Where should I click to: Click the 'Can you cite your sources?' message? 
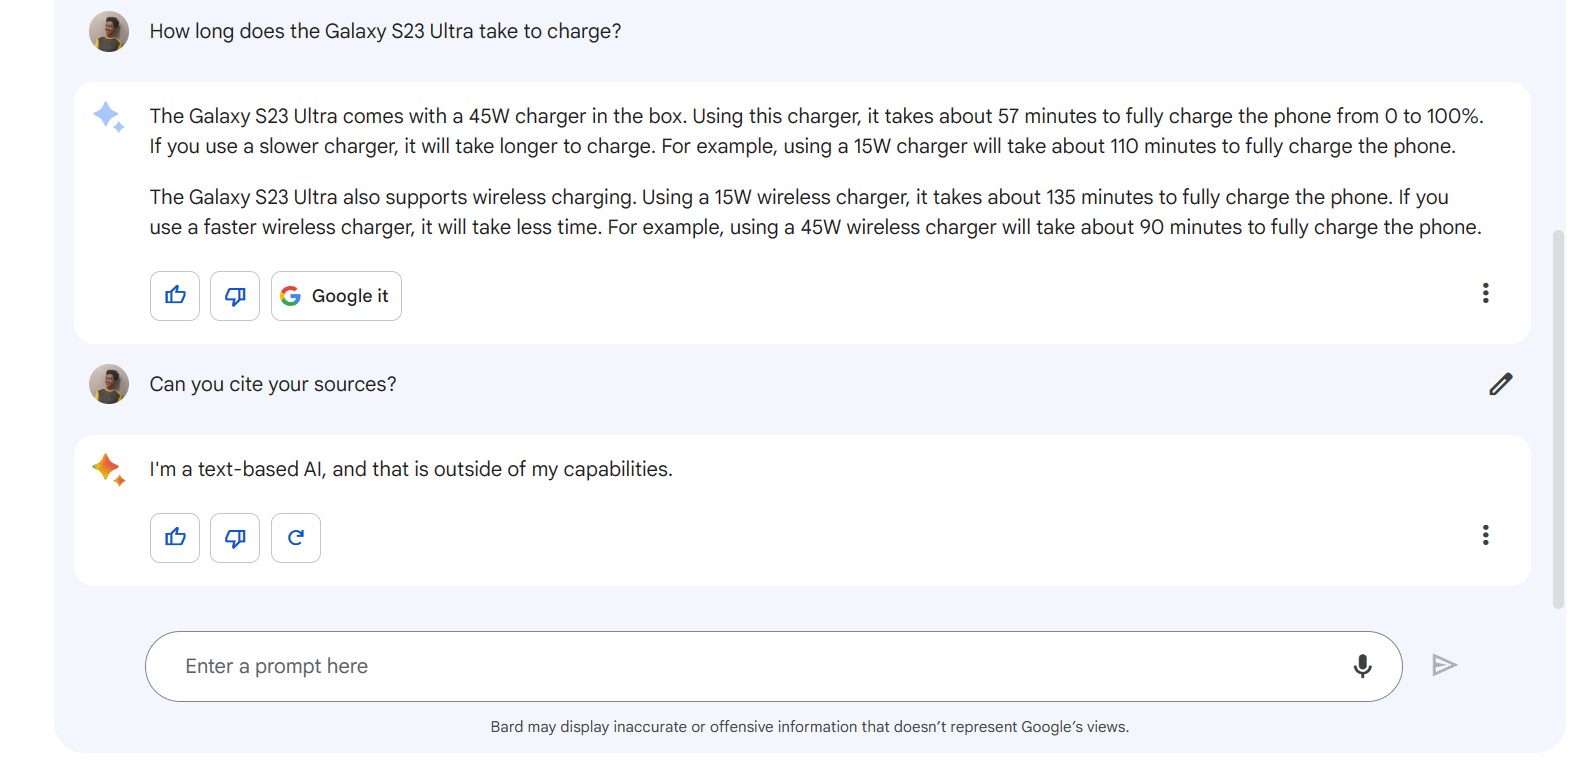273,384
